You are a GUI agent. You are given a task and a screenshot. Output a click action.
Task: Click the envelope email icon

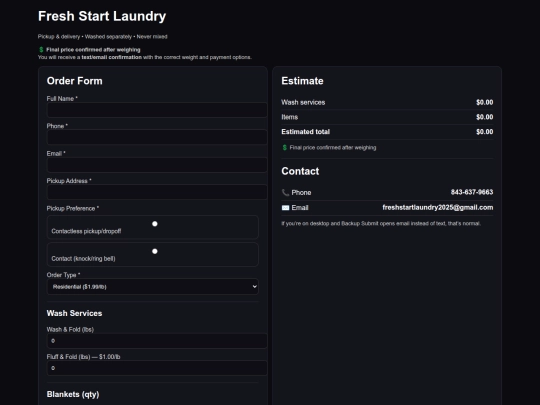pos(285,208)
